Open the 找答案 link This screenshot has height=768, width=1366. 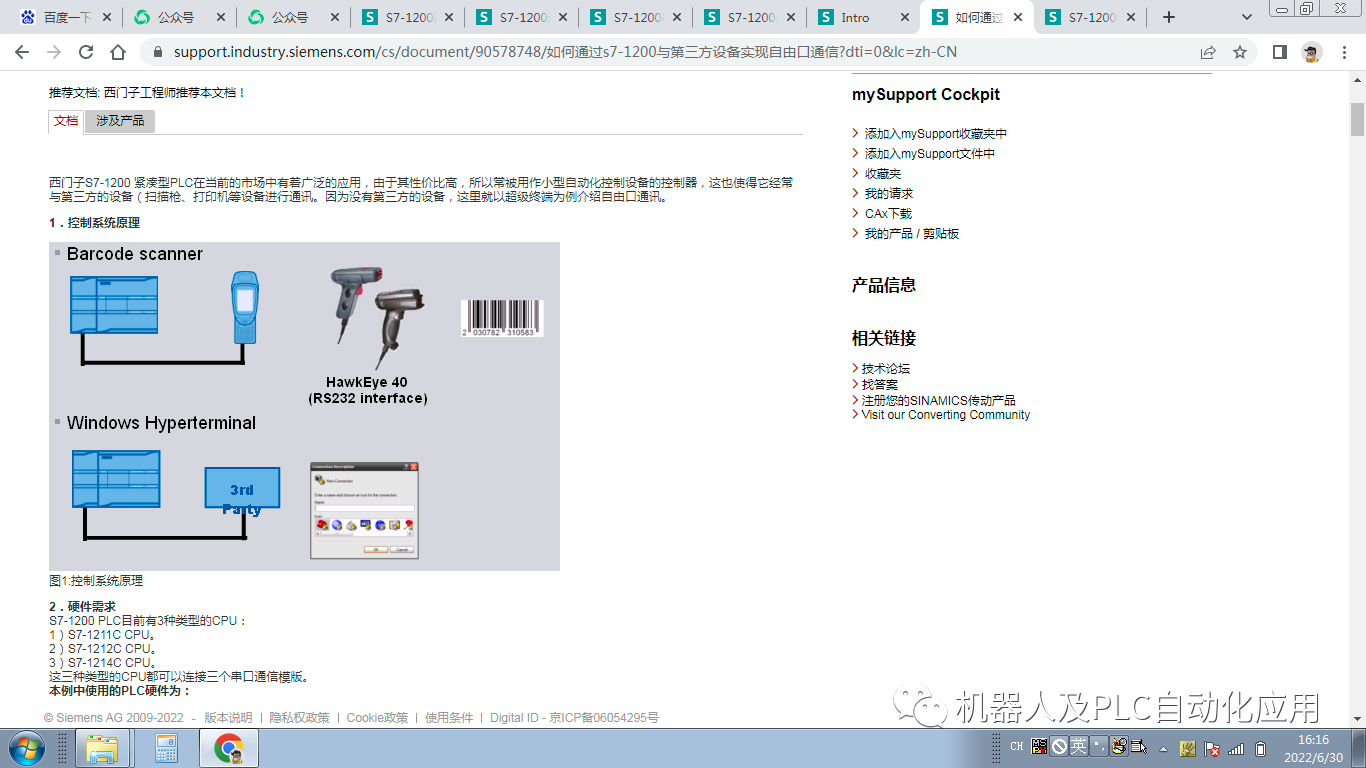coord(880,384)
